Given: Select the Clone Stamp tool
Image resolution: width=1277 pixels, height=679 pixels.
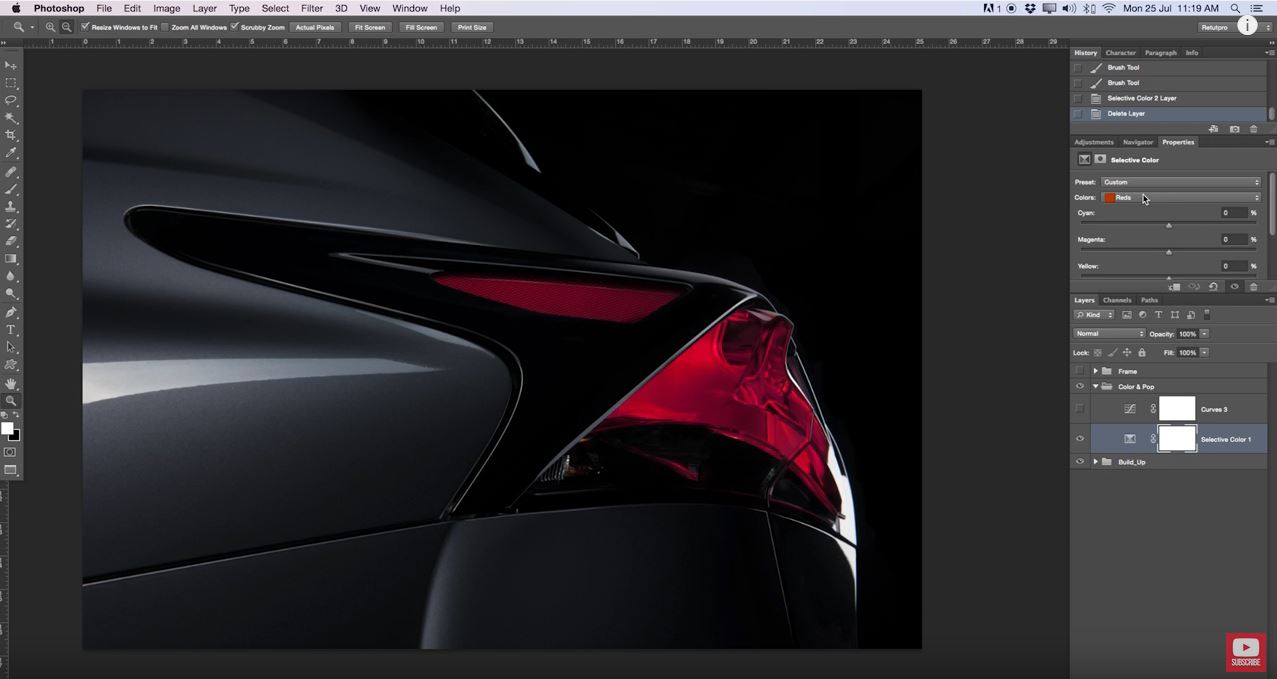Looking at the screenshot, I should [12, 205].
